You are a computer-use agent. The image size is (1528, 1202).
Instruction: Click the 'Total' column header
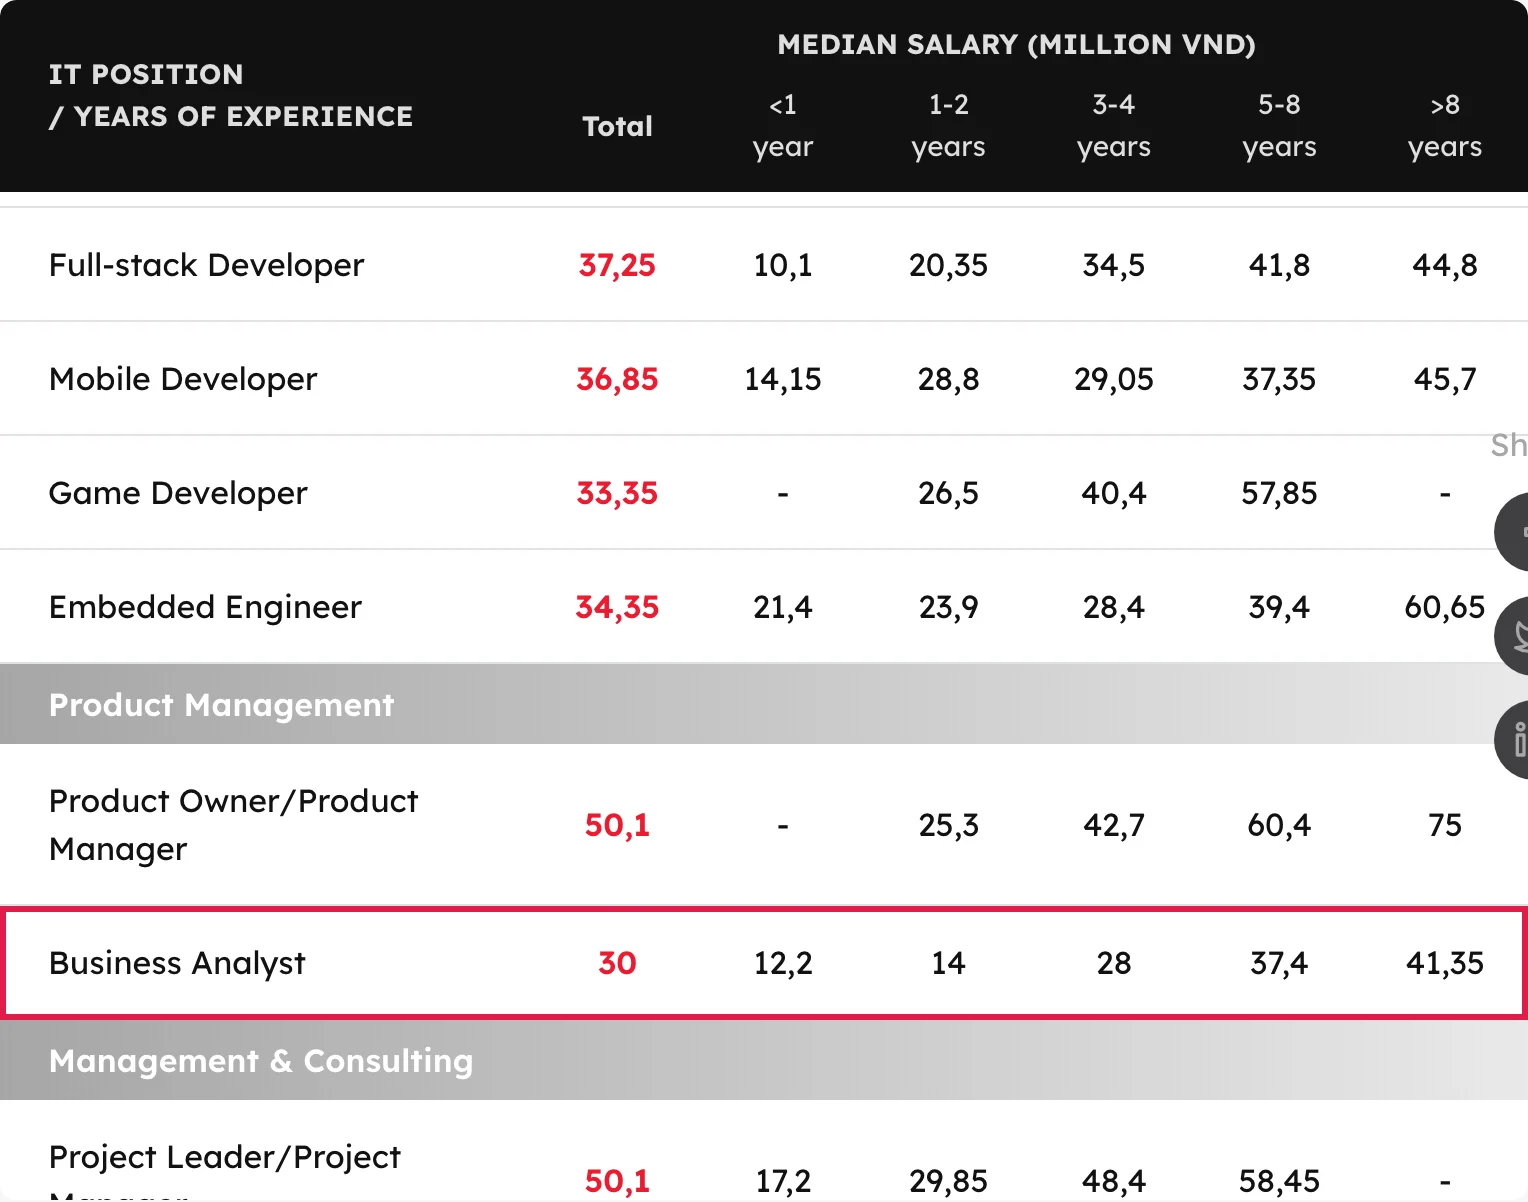(x=617, y=126)
